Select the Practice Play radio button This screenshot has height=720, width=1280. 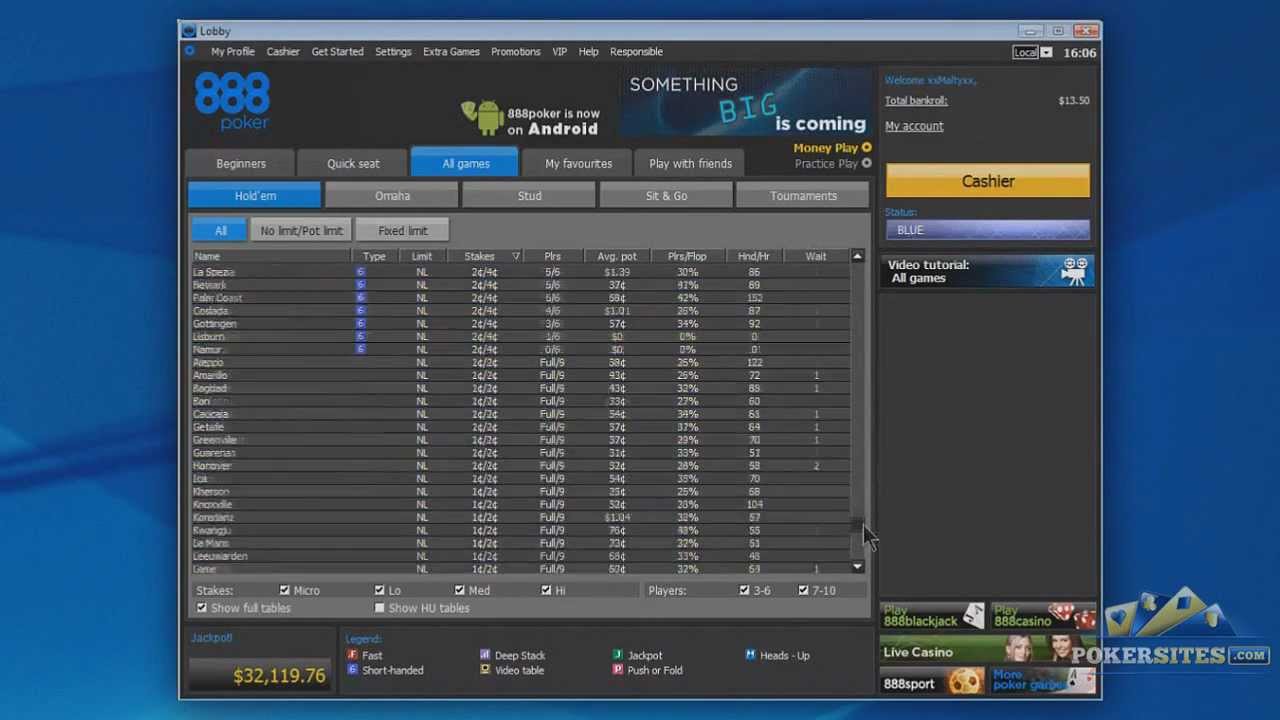866,163
